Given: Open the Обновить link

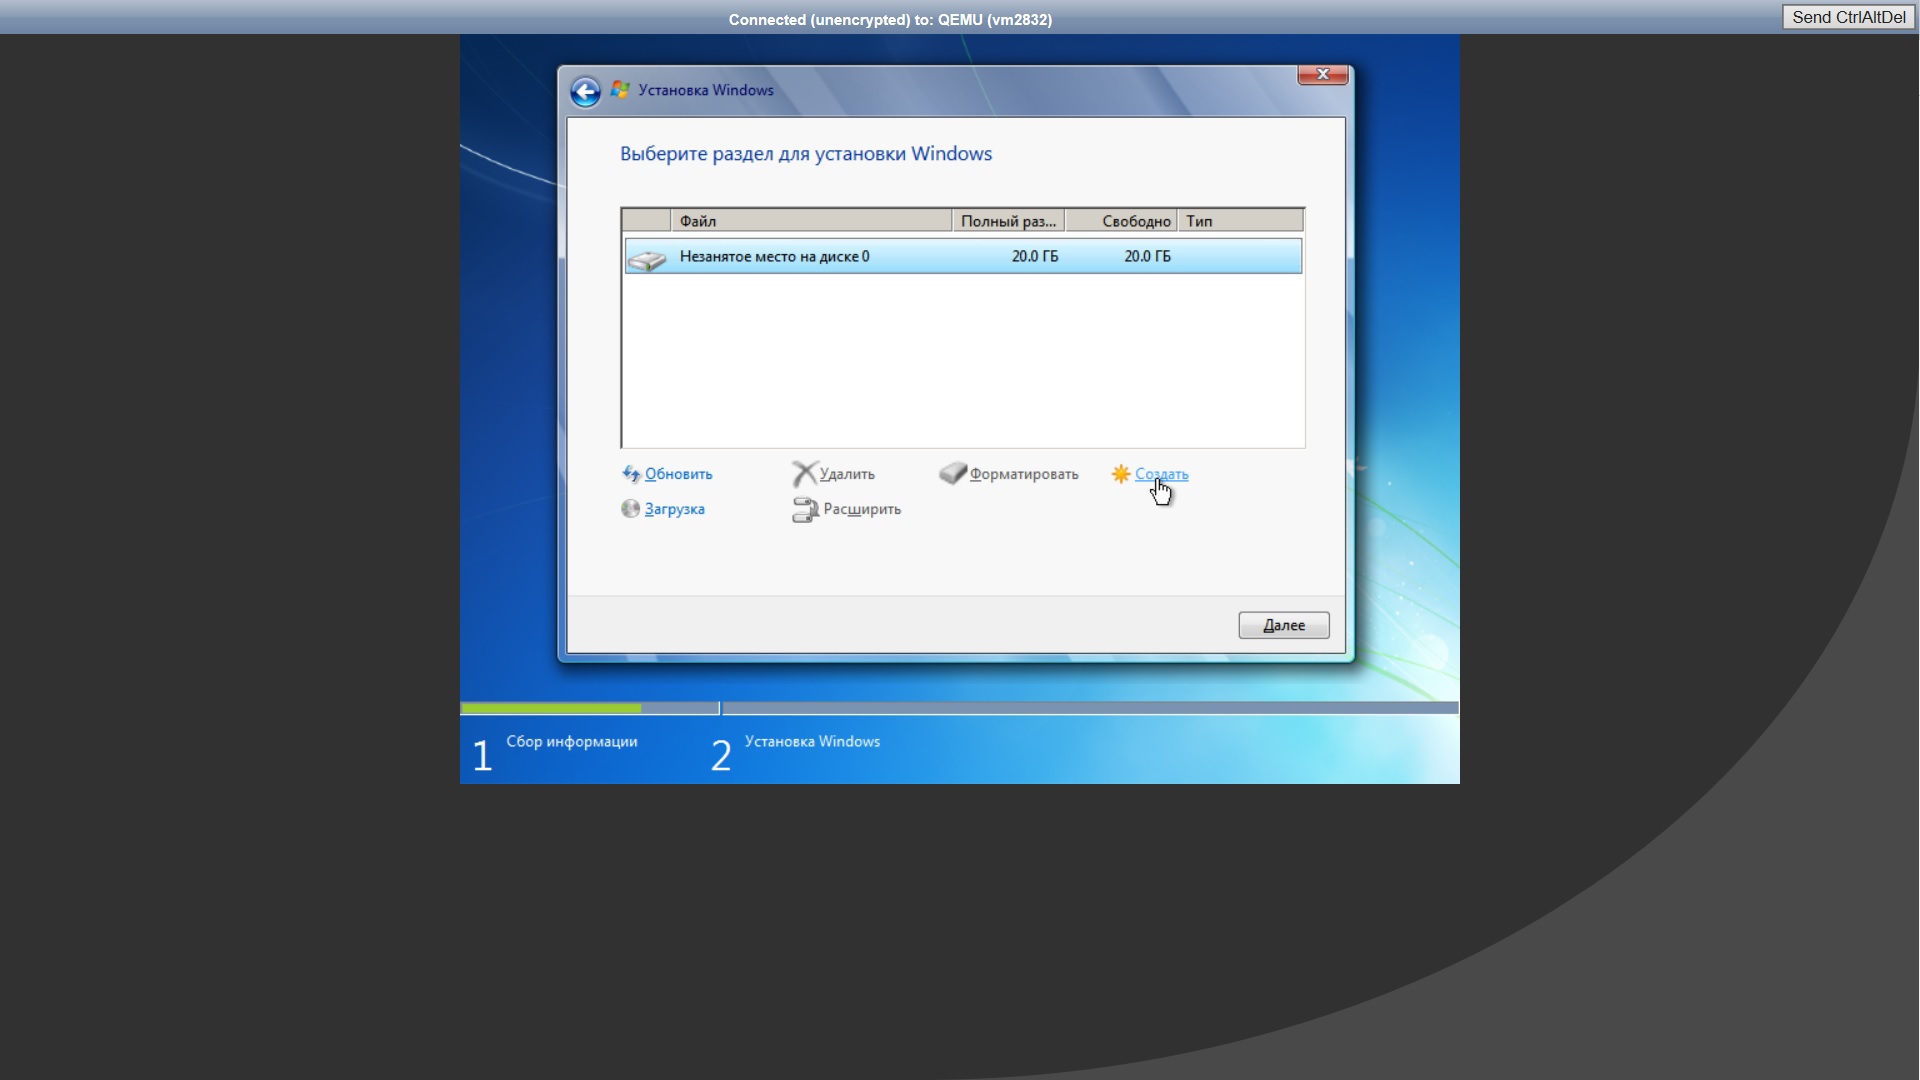Looking at the screenshot, I should pos(678,474).
